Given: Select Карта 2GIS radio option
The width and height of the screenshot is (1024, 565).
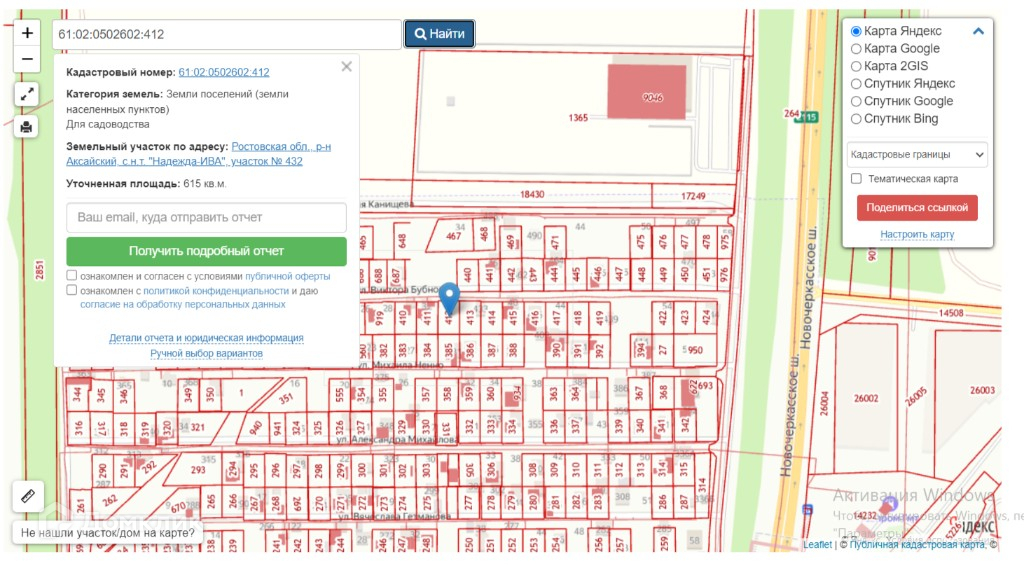Looking at the screenshot, I should (x=856, y=67).
